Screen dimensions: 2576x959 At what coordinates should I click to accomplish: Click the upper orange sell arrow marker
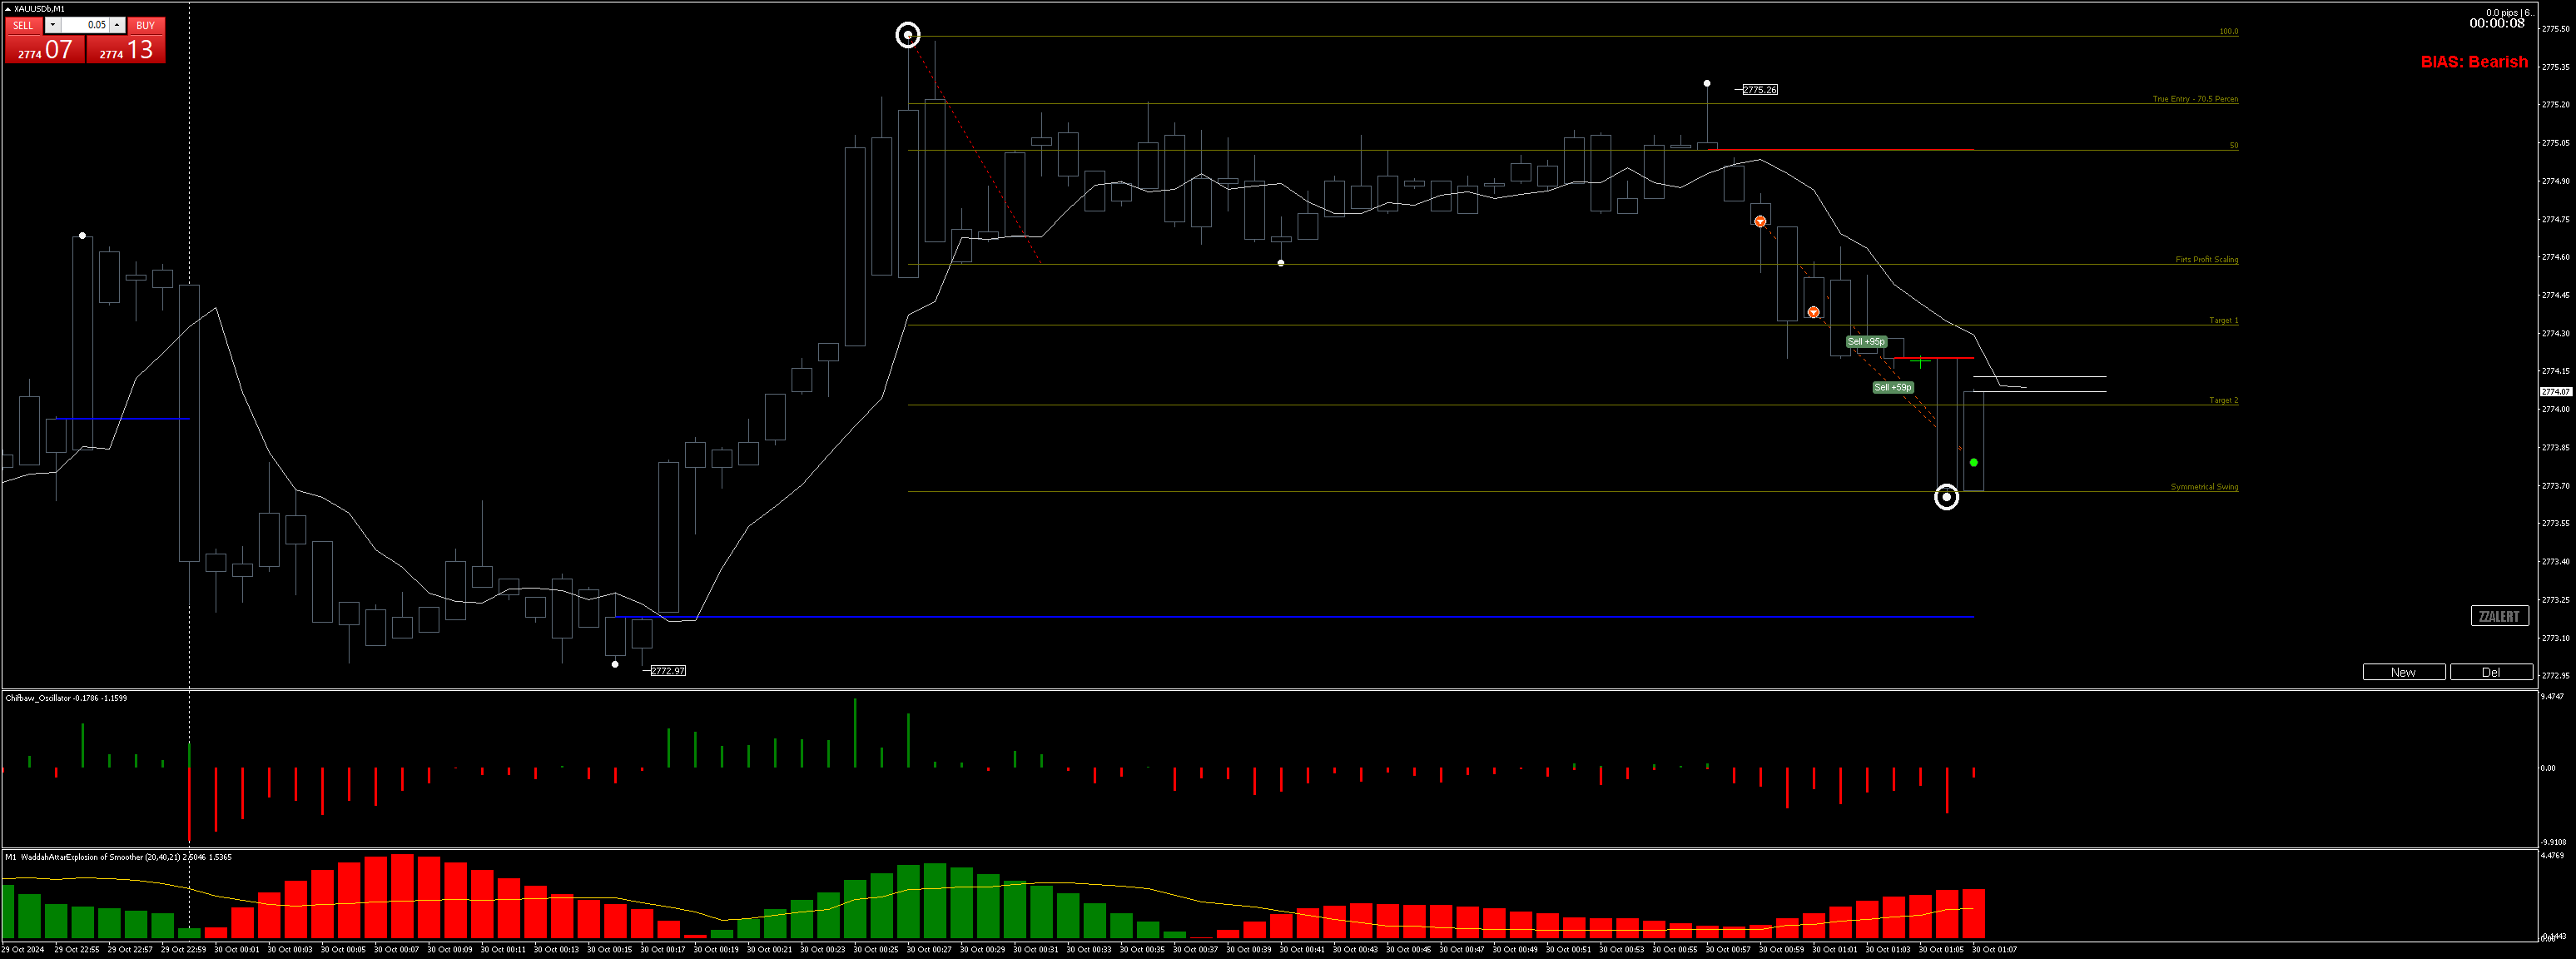[1760, 221]
